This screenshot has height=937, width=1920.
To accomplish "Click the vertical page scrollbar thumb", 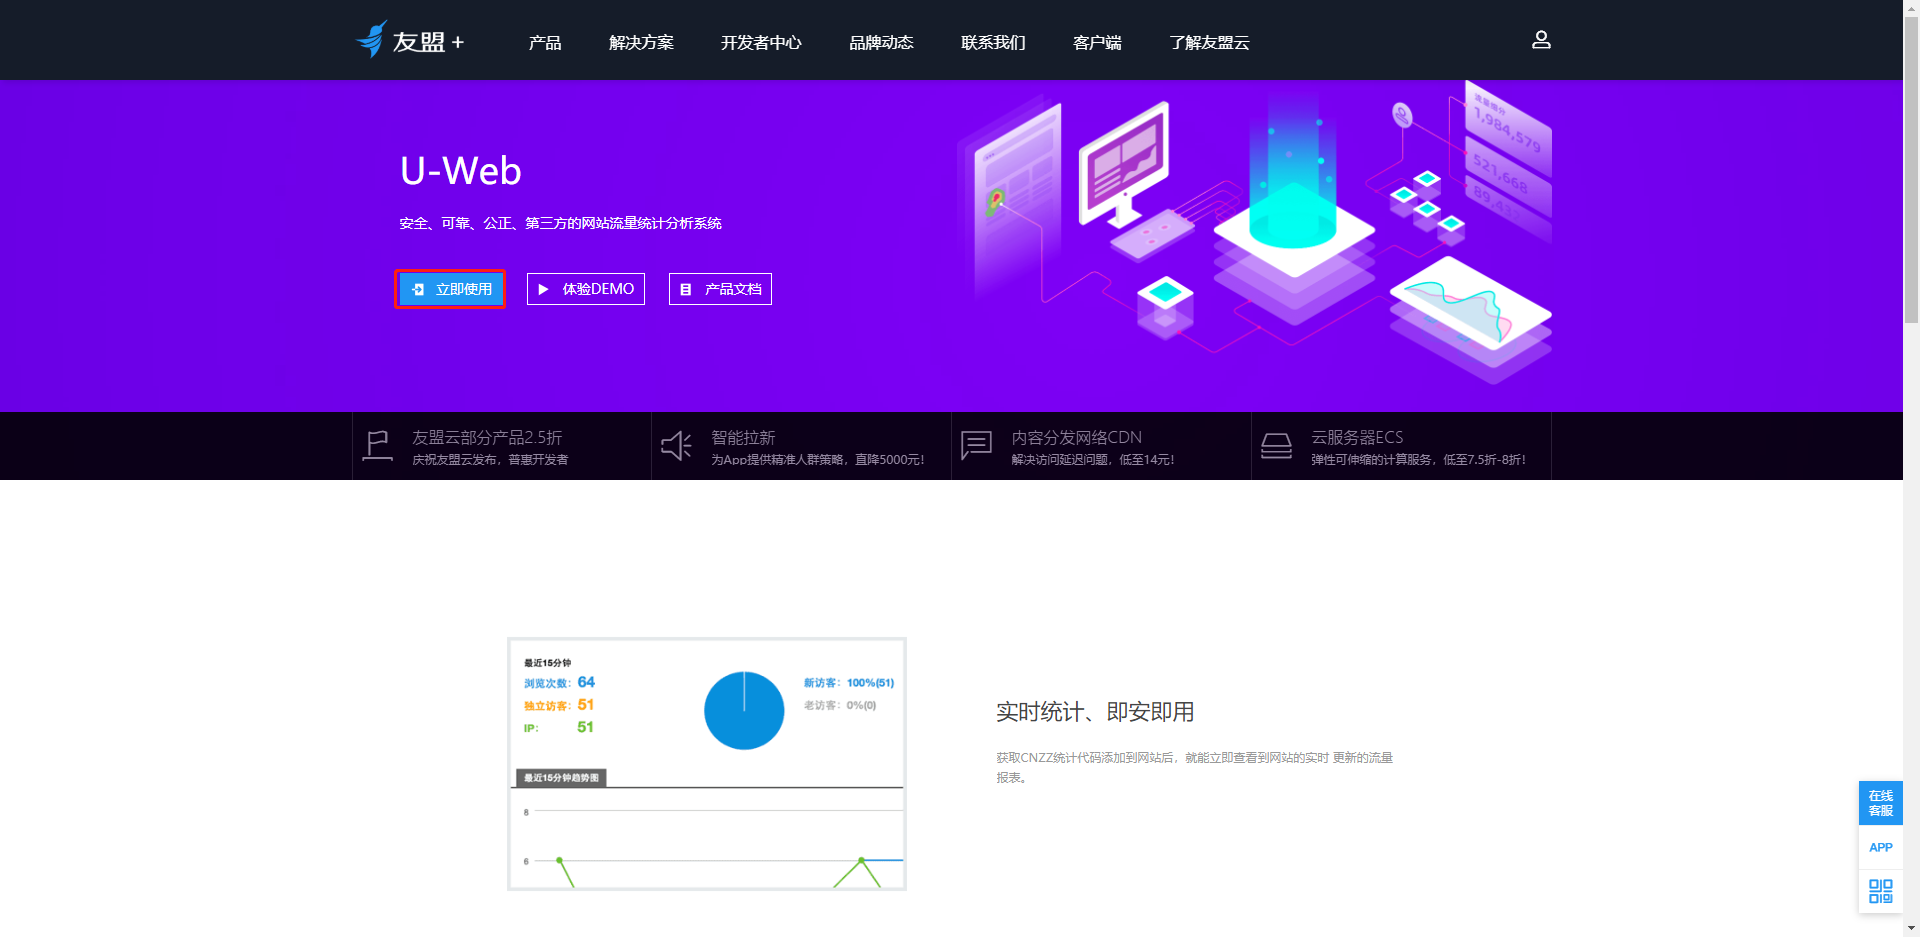I will 1911,170.
